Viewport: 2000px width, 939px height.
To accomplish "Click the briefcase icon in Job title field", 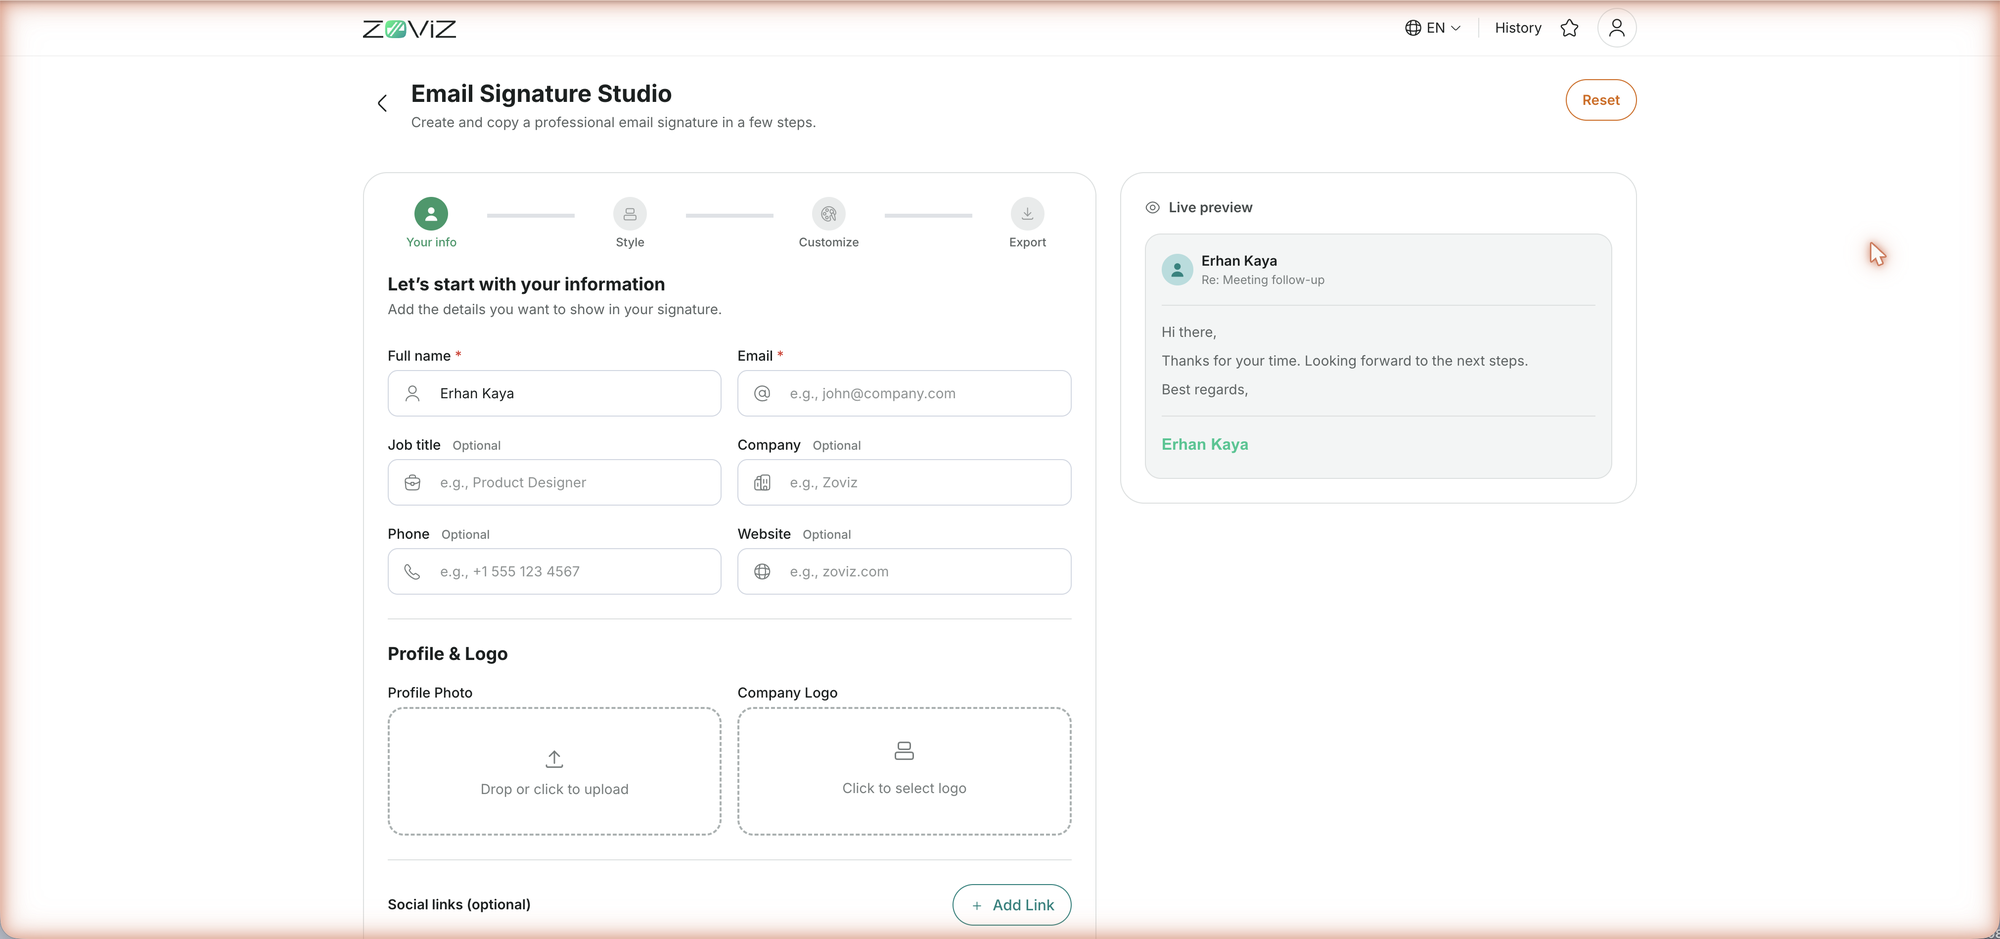I will tap(412, 483).
